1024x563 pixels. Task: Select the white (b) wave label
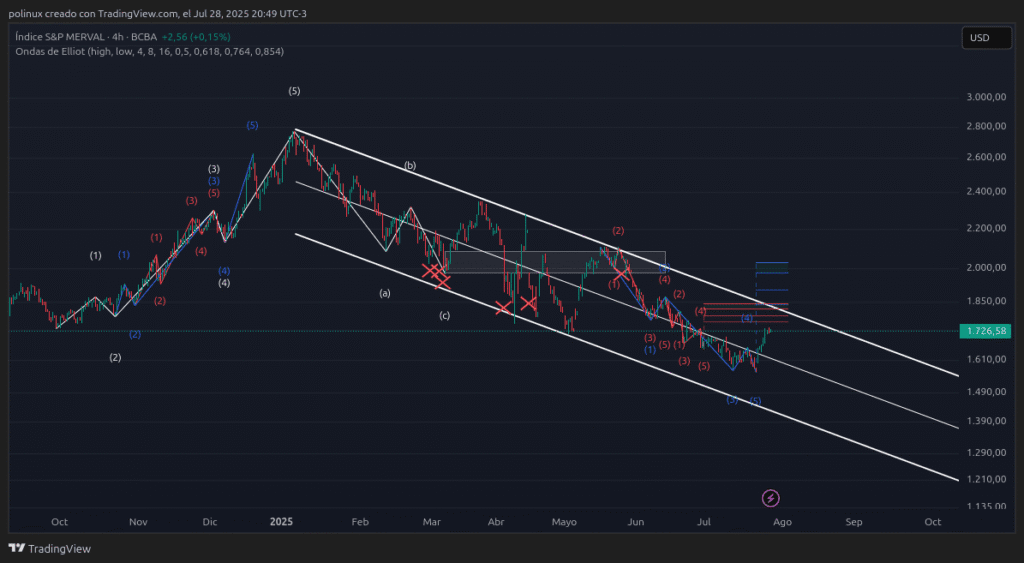pyautogui.click(x=410, y=165)
